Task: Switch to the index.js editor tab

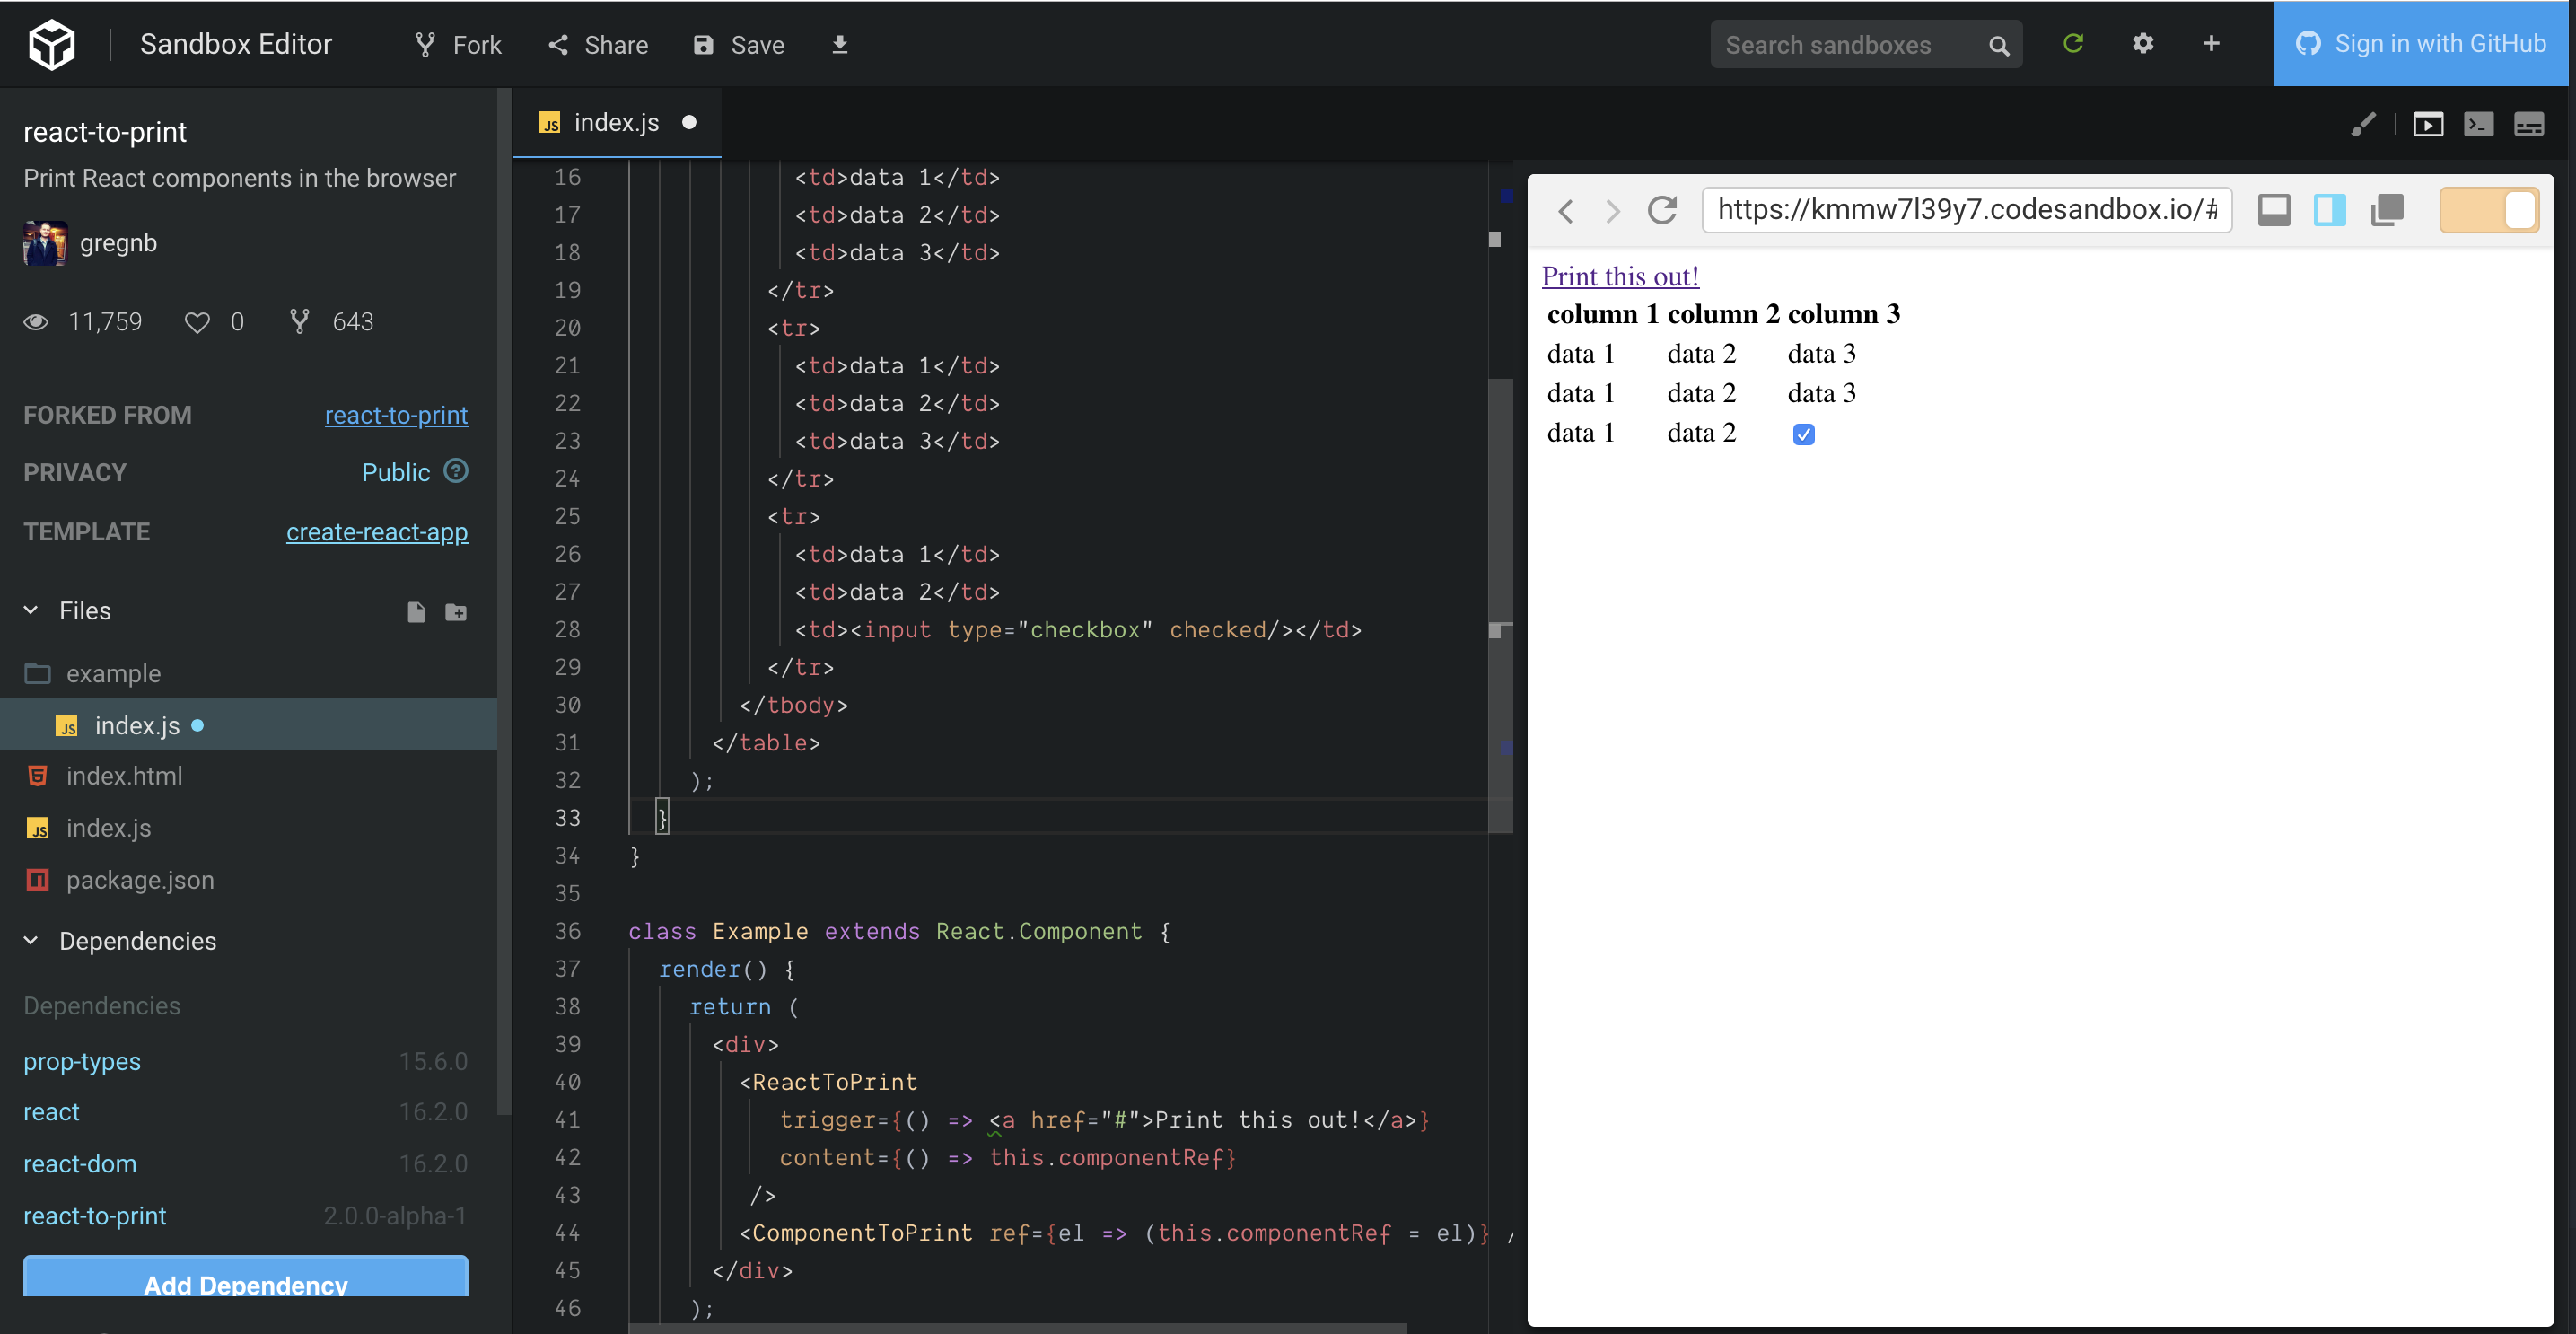Action: click(617, 122)
